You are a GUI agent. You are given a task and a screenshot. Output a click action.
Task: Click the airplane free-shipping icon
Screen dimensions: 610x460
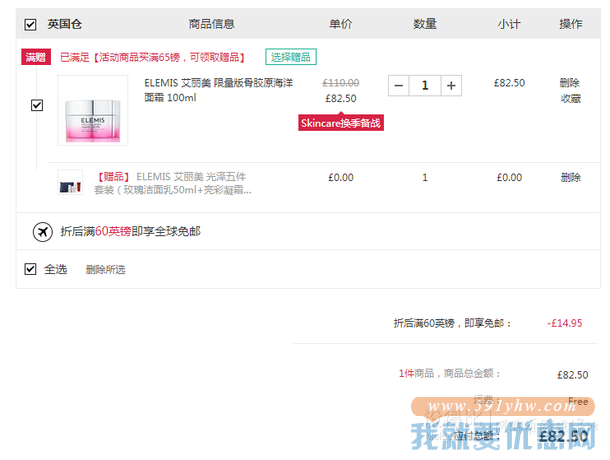pos(43,232)
